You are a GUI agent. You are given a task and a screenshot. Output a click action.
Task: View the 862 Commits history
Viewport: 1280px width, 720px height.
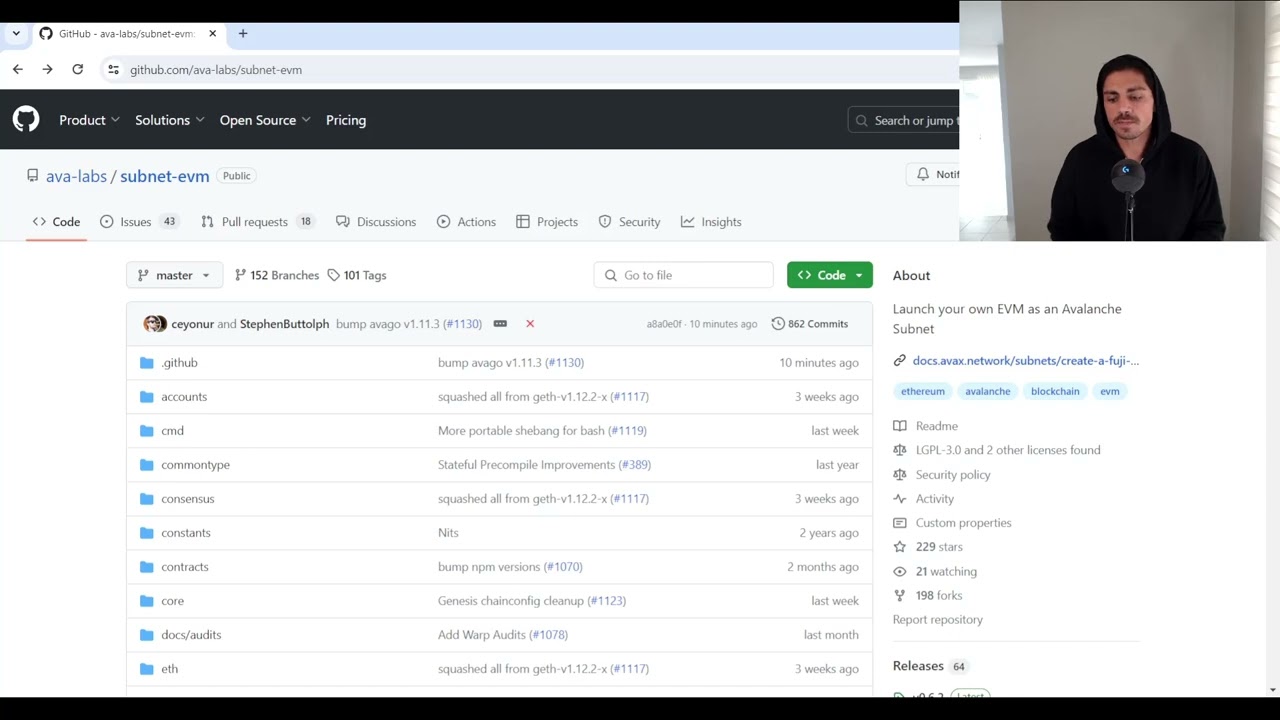[x=810, y=324]
